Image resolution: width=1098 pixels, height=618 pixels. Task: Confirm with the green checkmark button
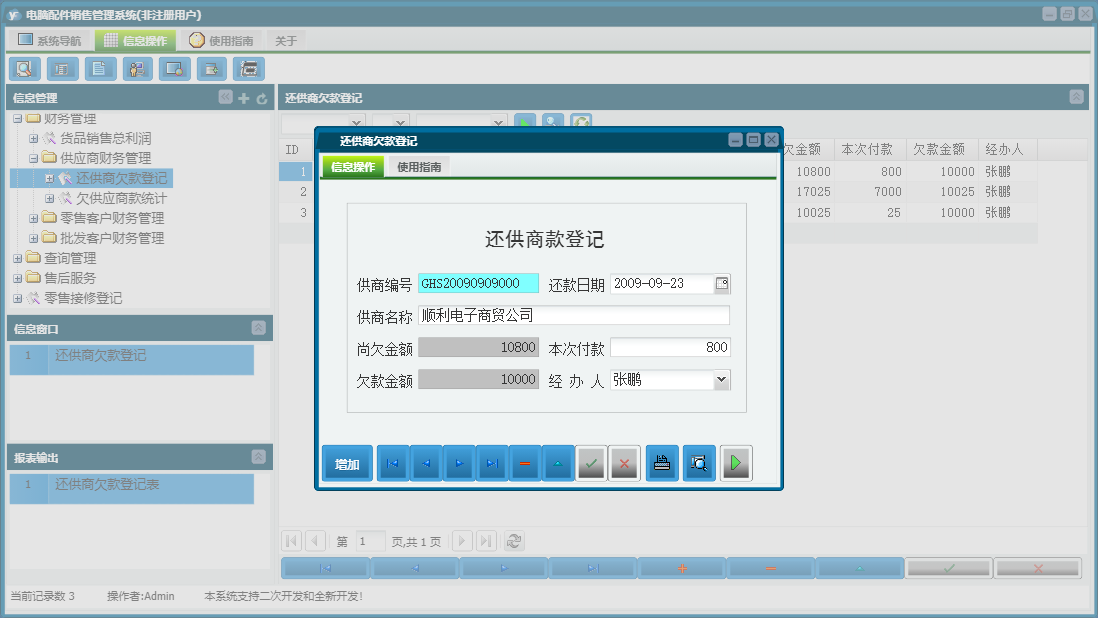(x=590, y=462)
